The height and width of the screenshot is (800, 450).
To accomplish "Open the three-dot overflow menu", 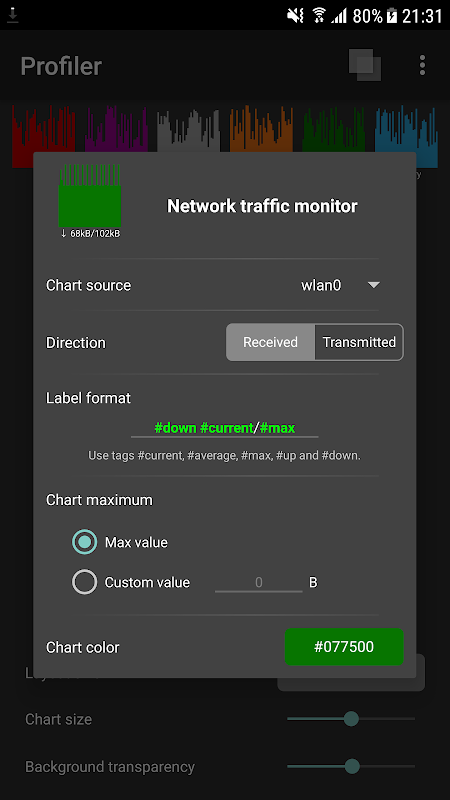I will pyautogui.click(x=422, y=65).
